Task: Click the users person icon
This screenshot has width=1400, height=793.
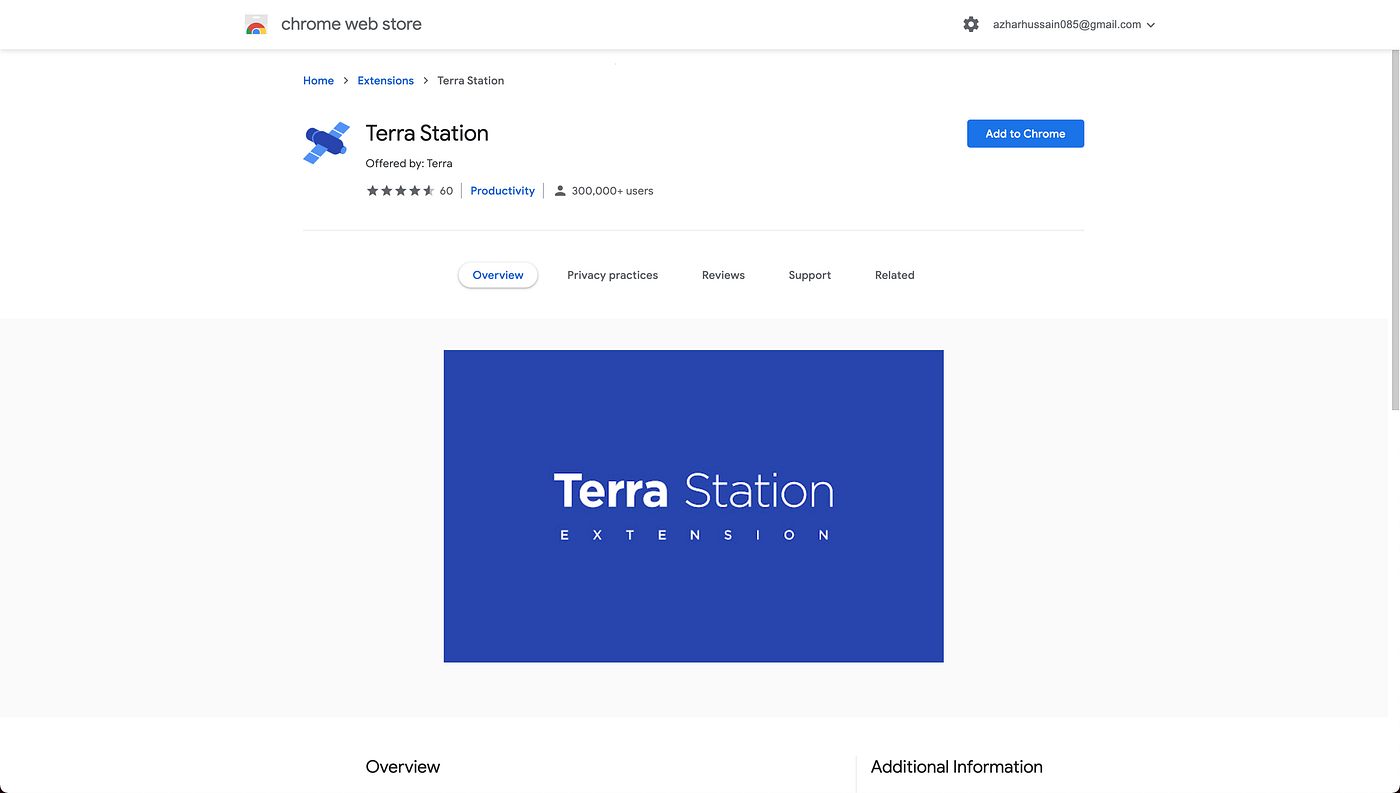Action: [x=560, y=191]
